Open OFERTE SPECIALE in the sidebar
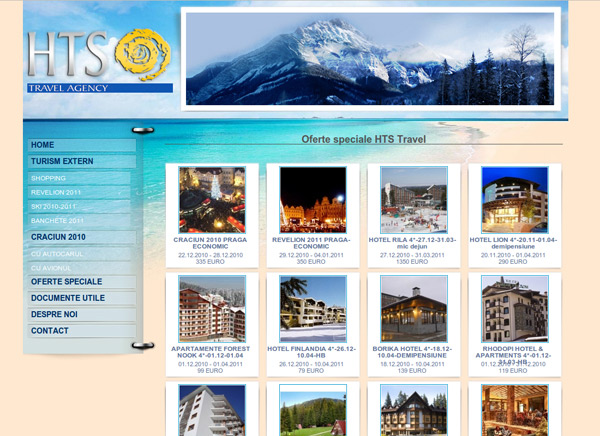The height and width of the screenshot is (436, 600). tap(82, 282)
